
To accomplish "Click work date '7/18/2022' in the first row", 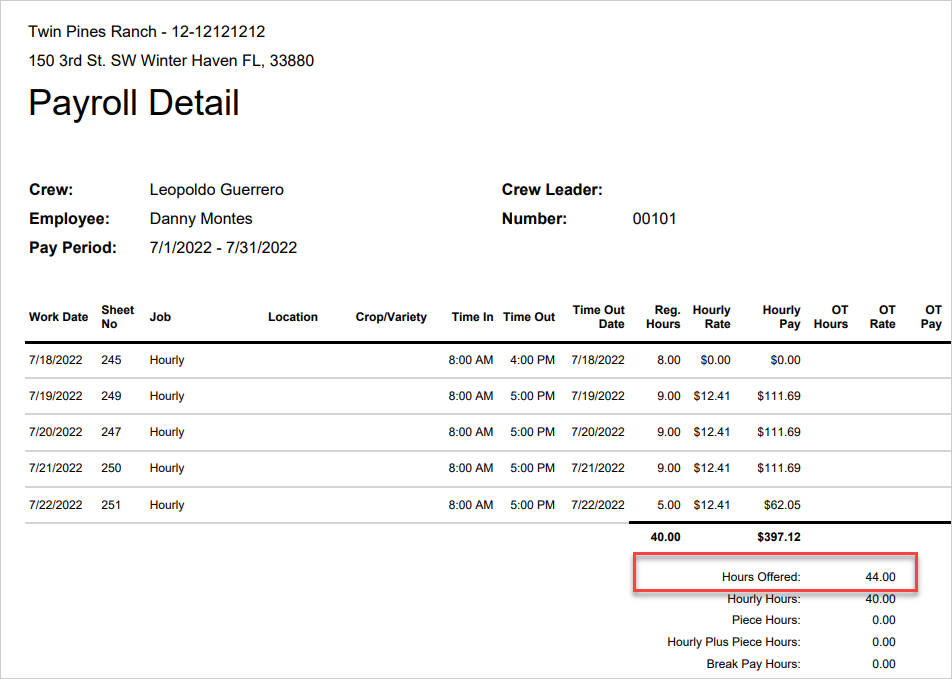I will 55,360.
